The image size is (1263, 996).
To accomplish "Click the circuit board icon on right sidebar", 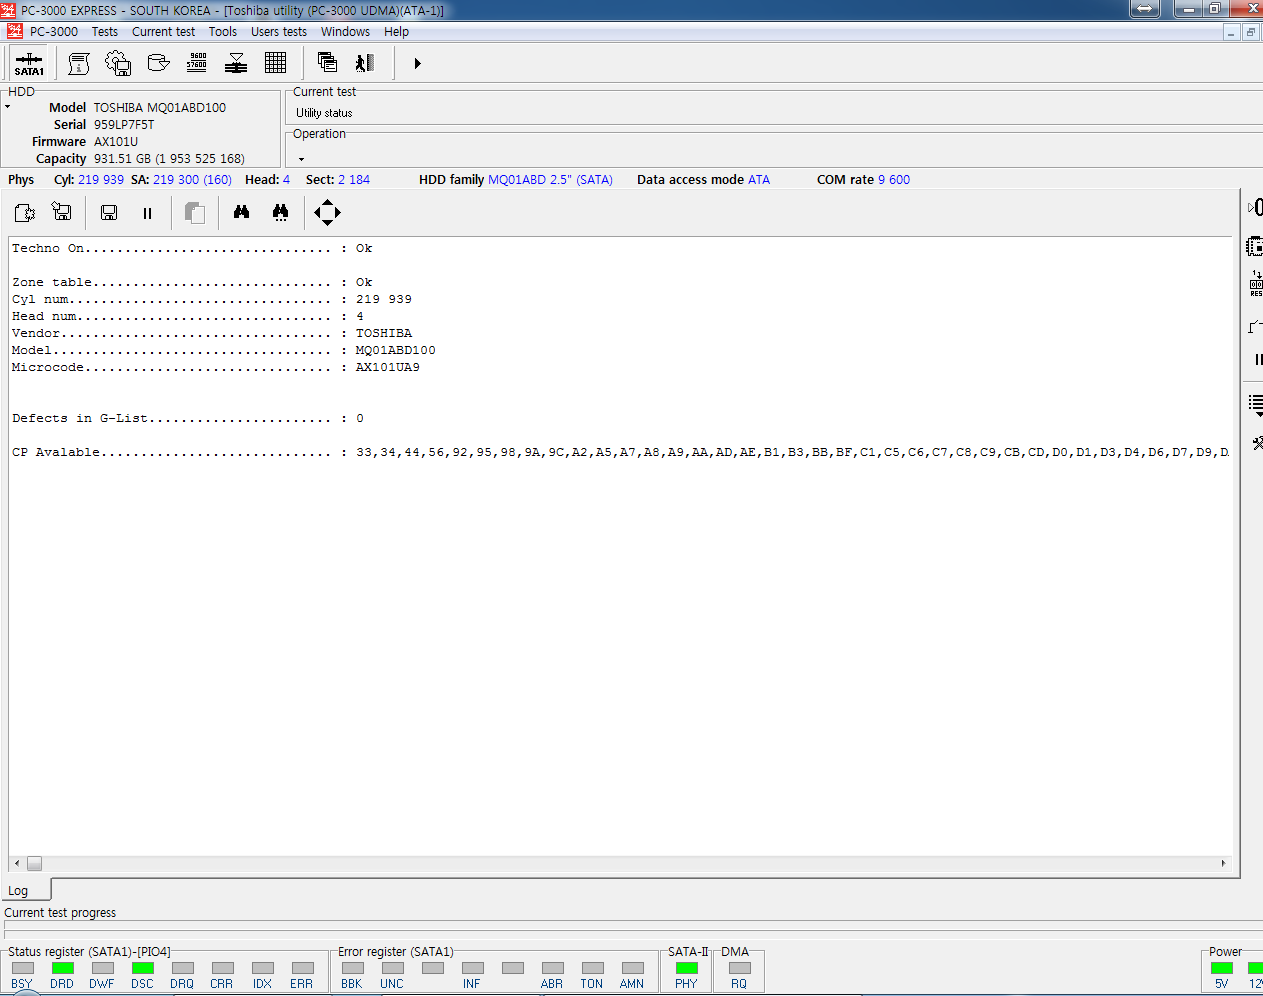I will (x=1254, y=246).
